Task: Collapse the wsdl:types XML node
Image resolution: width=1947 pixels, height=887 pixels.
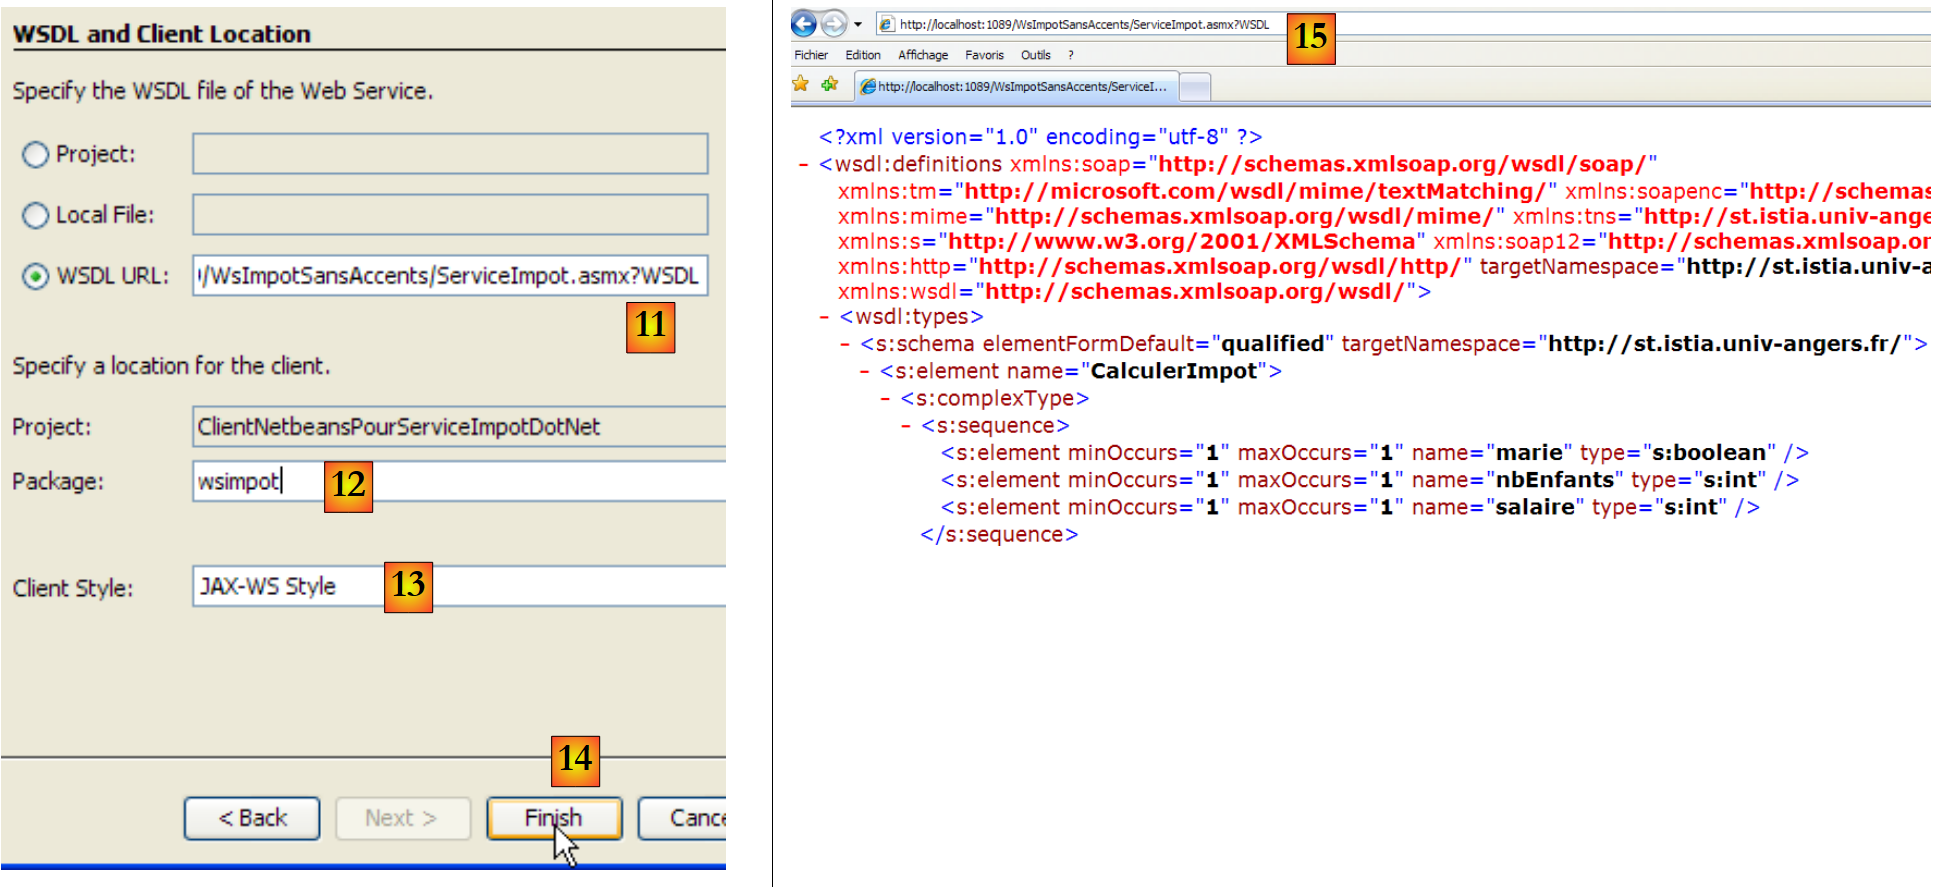Action: click(x=824, y=318)
